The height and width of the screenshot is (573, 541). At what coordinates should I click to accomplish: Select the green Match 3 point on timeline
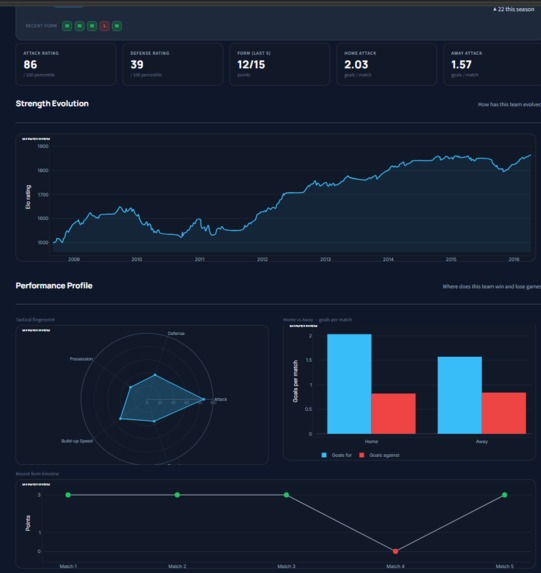point(286,495)
